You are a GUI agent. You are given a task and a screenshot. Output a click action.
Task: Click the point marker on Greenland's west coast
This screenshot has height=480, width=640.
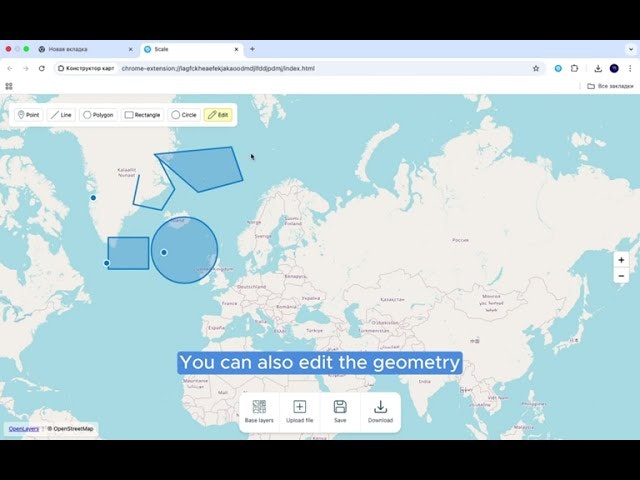point(93,198)
